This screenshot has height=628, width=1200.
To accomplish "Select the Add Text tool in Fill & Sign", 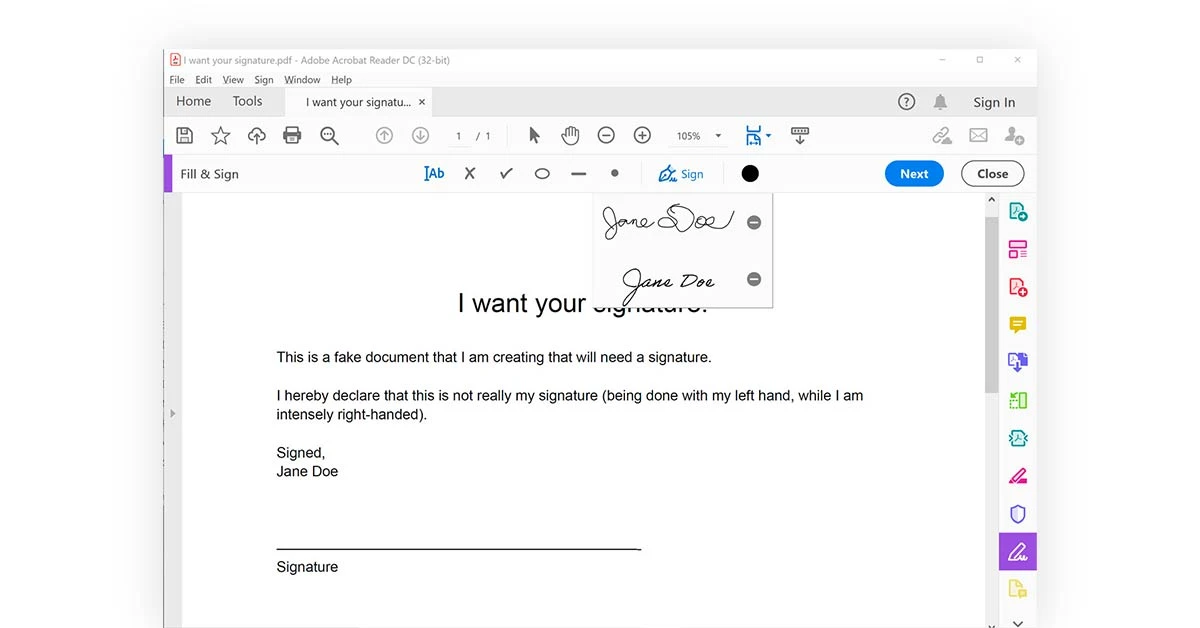I will pos(433,173).
